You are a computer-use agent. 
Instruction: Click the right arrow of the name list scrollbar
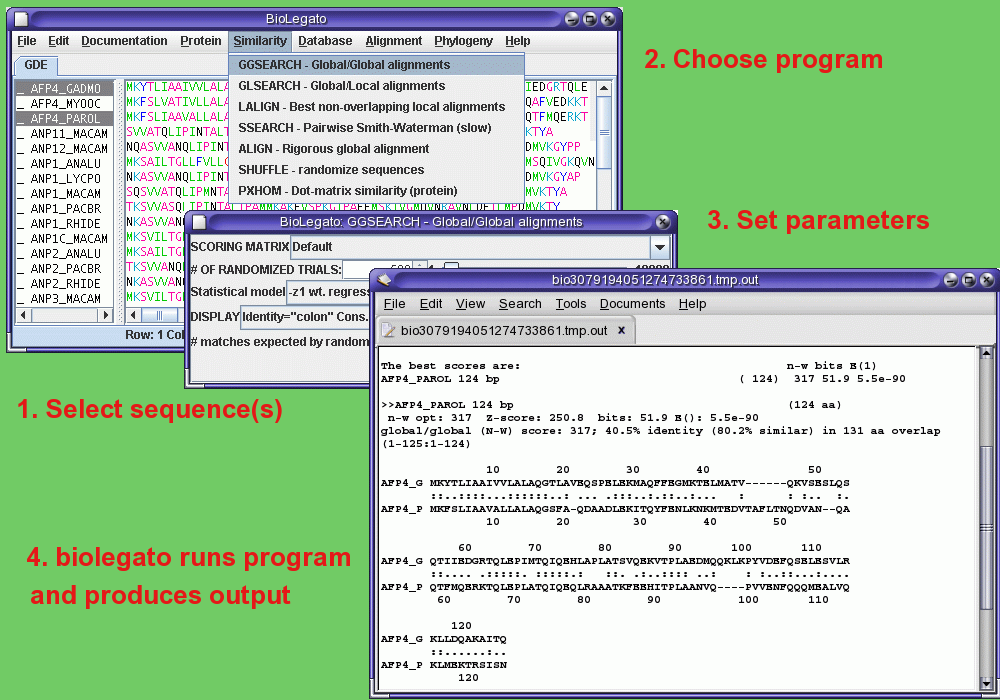(x=106, y=315)
